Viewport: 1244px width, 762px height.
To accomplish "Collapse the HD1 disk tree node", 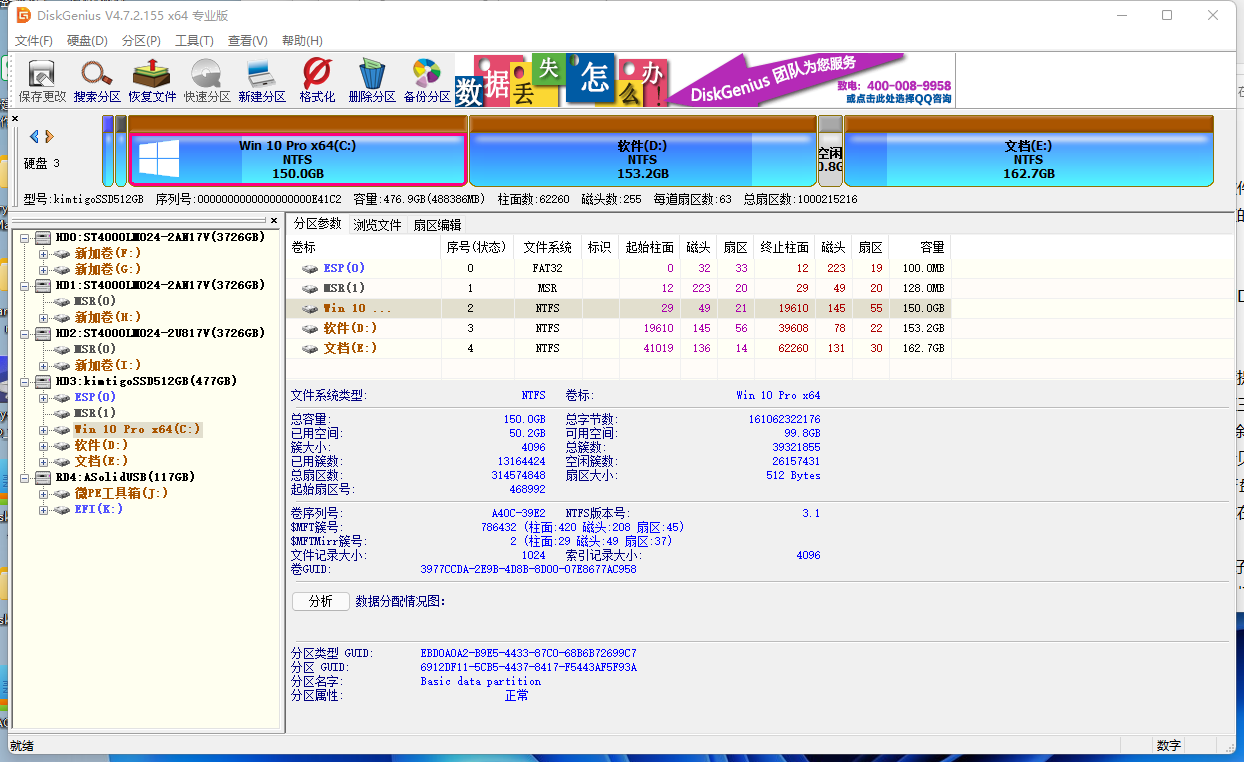I will pyautogui.click(x=24, y=286).
